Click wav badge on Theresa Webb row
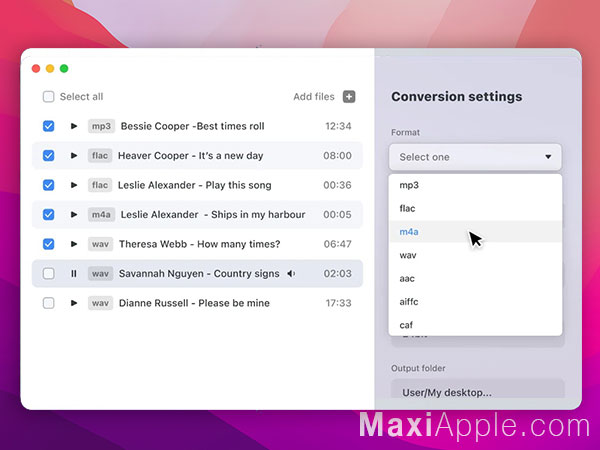 (100, 244)
